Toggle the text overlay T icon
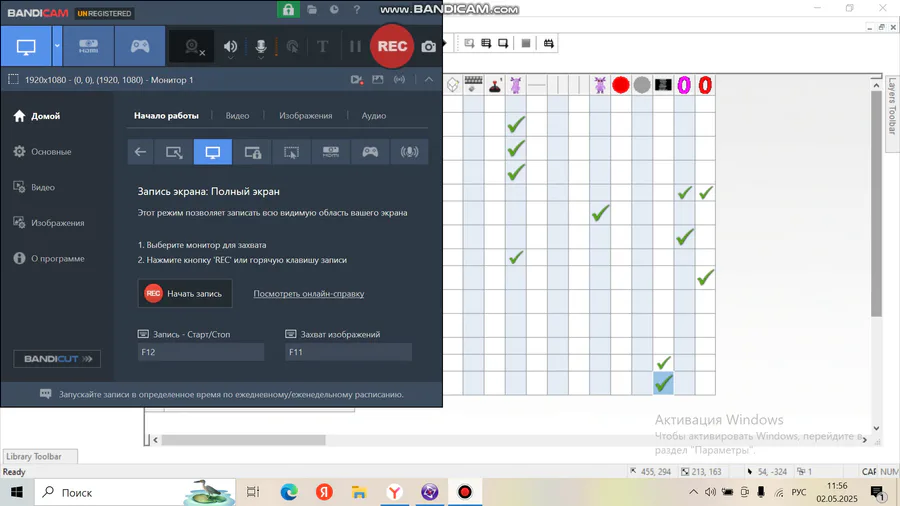900x506 pixels. click(323, 46)
